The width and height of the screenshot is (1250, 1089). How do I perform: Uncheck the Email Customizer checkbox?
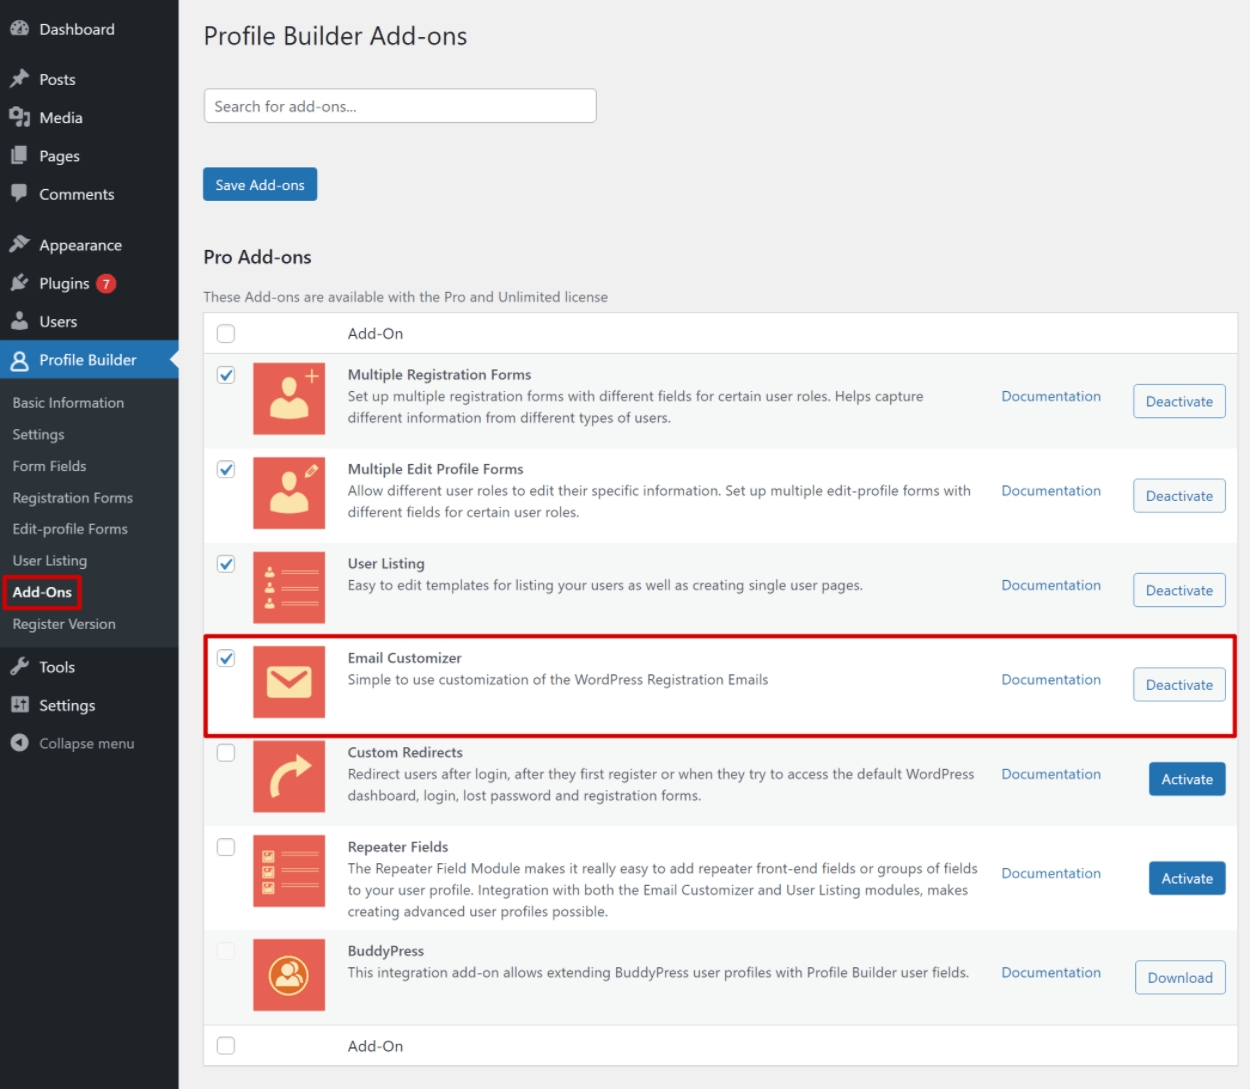226,658
